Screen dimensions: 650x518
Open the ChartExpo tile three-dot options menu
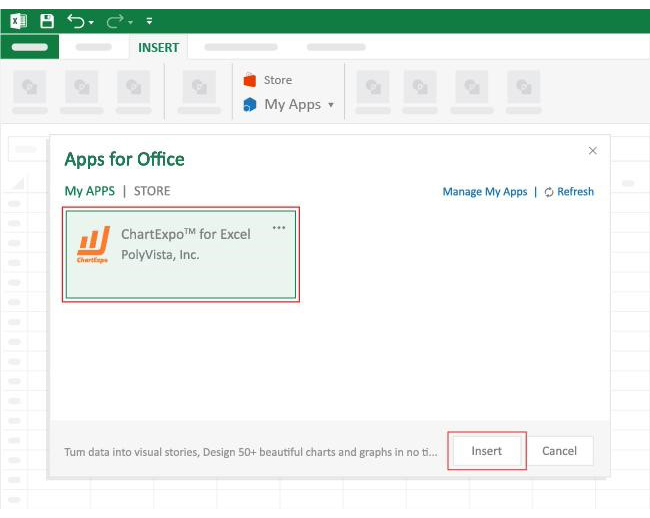click(x=279, y=228)
